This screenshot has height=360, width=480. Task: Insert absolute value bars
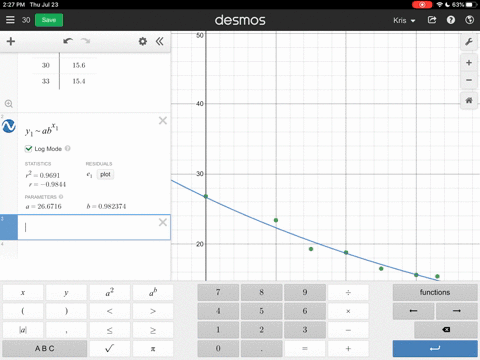pyautogui.click(x=23, y=330)
